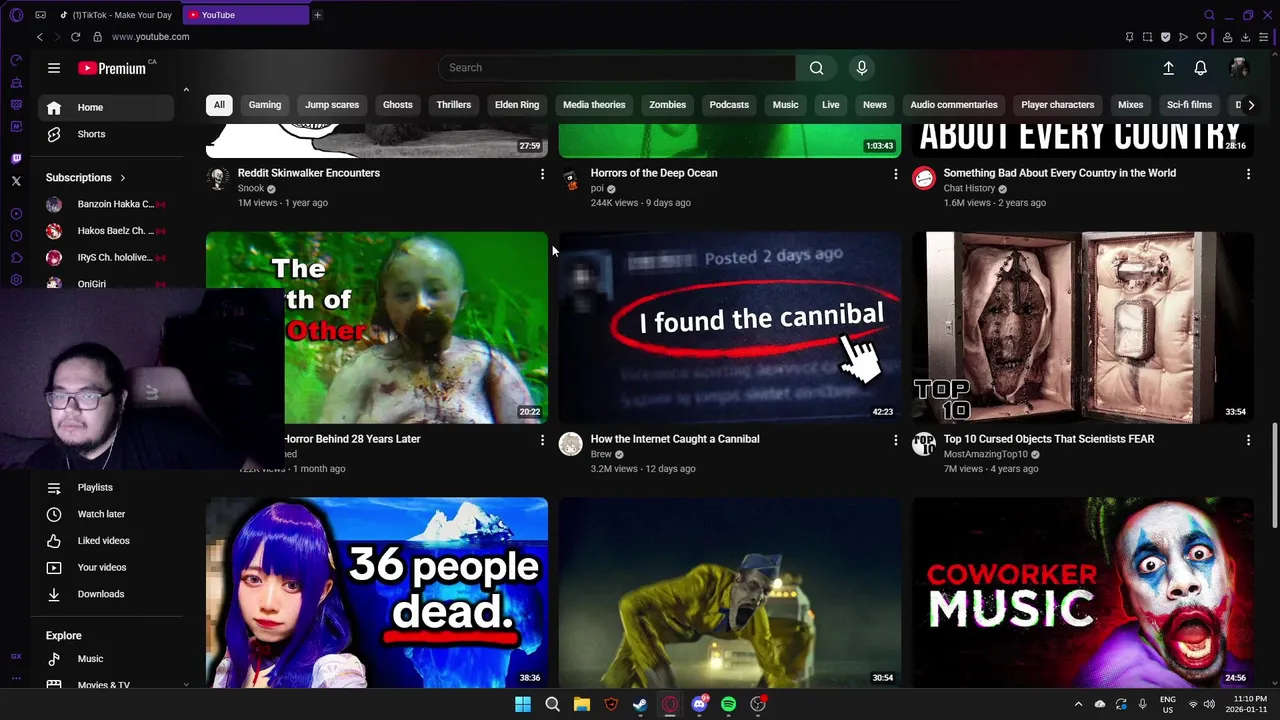
Task: Go back with the browser arrow
Action: [40, 37]
